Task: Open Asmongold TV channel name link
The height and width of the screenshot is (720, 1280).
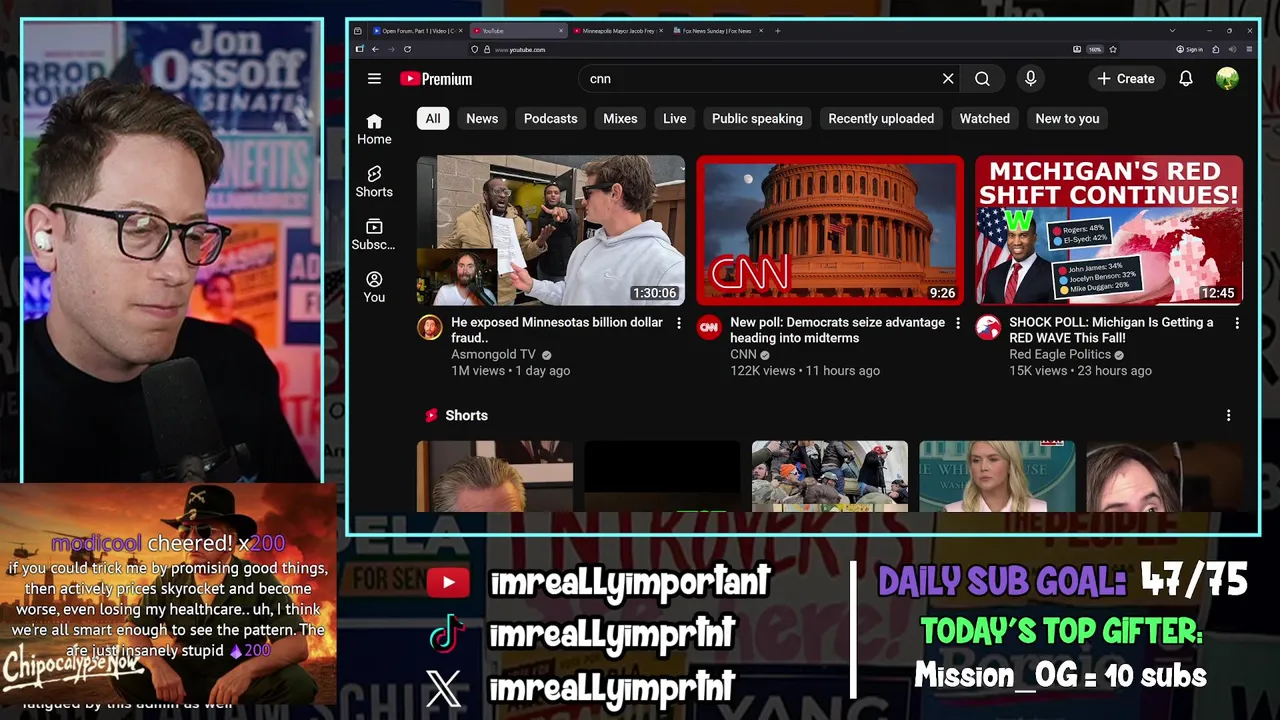Action: coord(494,354)
